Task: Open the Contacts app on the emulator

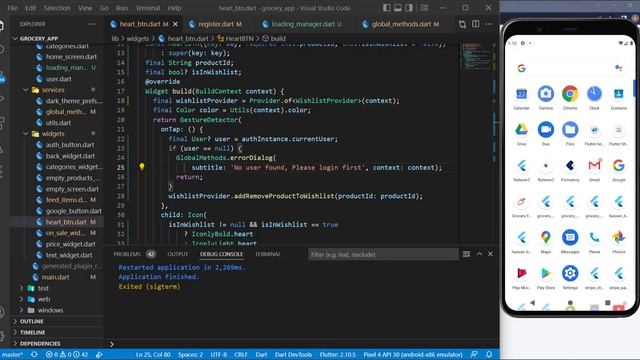Action: pyautogui.click(x=618, y=94)
